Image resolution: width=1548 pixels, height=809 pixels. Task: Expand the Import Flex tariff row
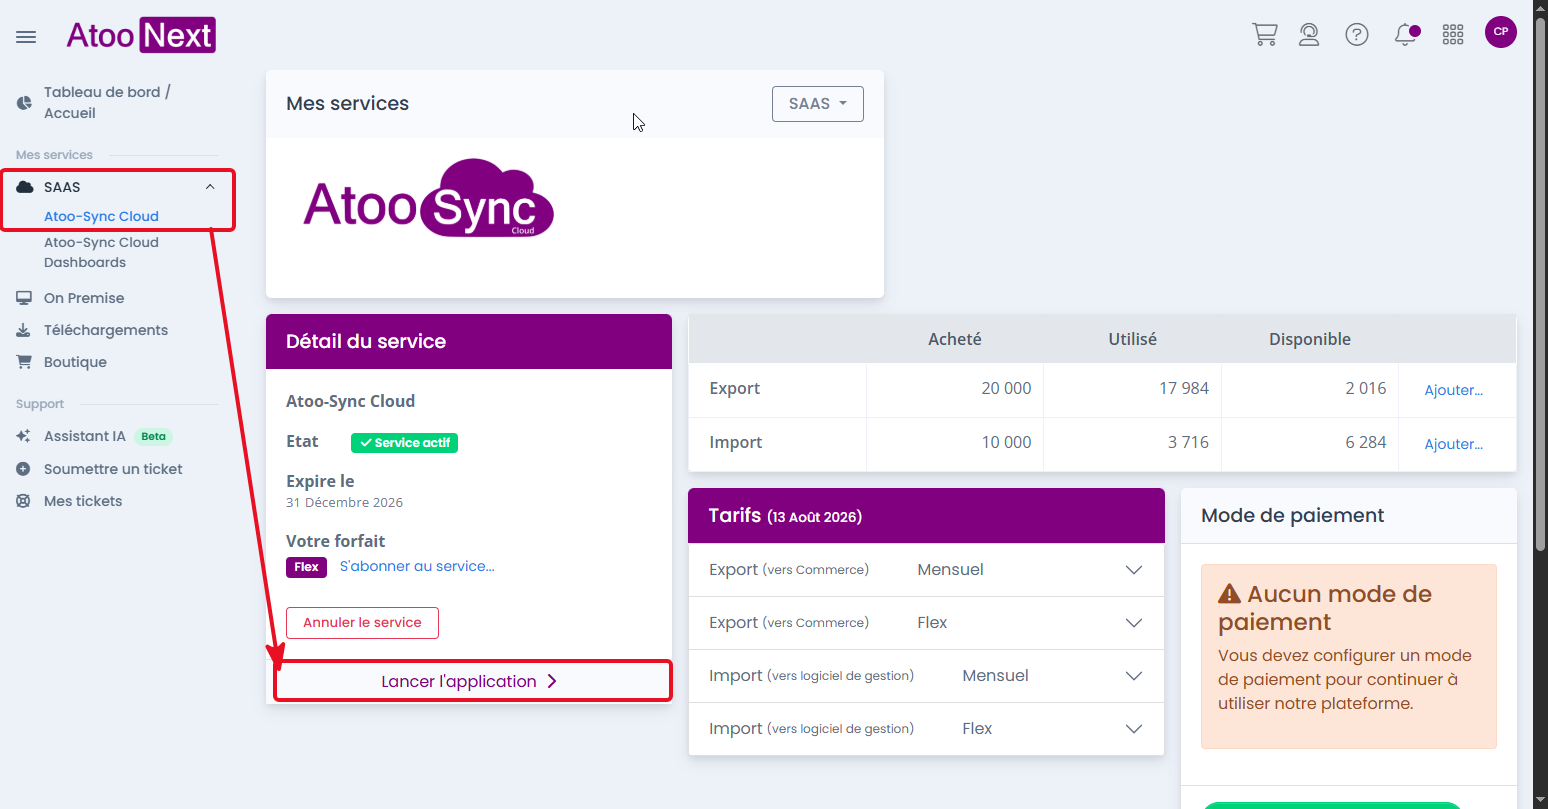click(926, 729)
